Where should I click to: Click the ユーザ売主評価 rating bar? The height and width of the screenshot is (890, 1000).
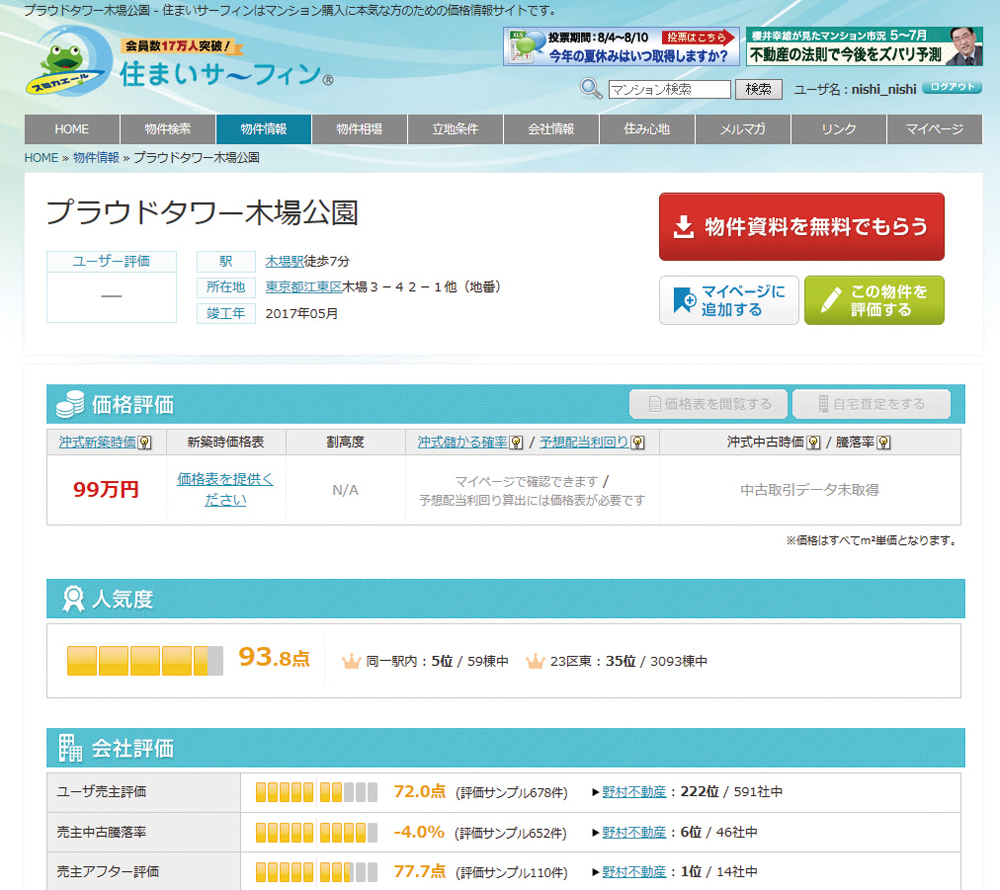pyautogui.click(x=316, y=792)
